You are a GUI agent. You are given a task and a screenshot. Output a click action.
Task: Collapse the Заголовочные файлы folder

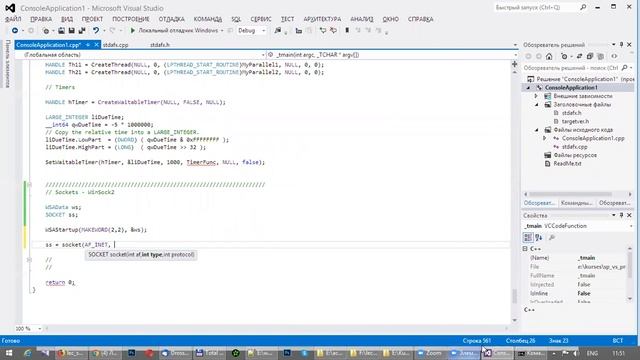coord(536,104)
